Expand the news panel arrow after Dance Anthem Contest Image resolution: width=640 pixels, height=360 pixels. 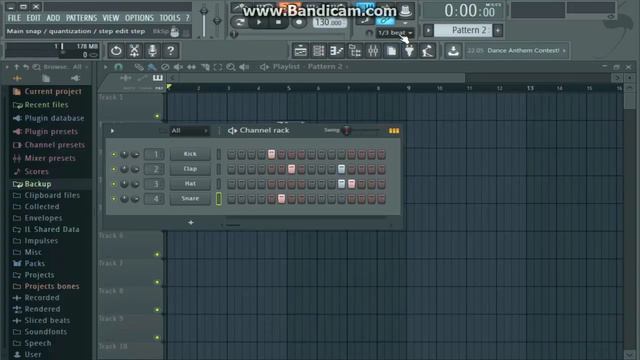click(564, 51)
